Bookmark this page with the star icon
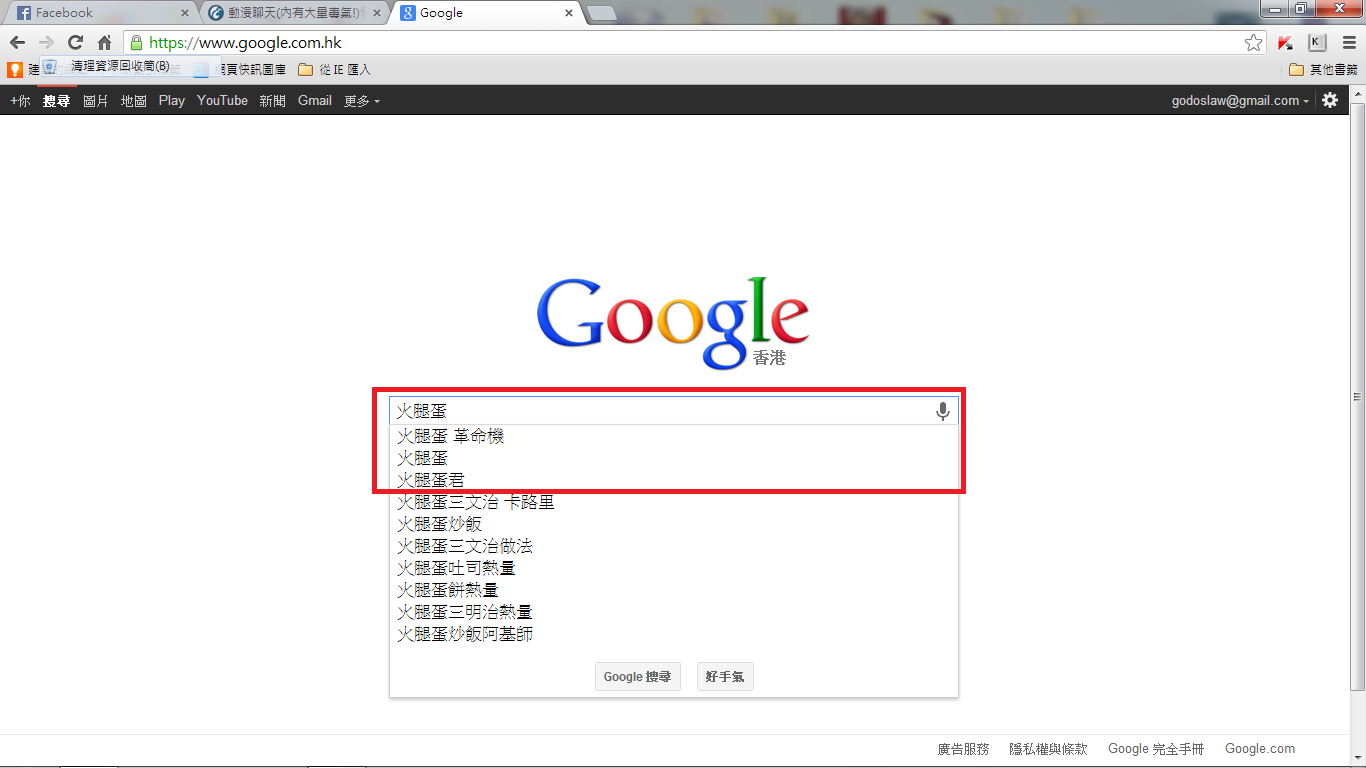The image size is (1366, 768). (x=1253, y=42)
